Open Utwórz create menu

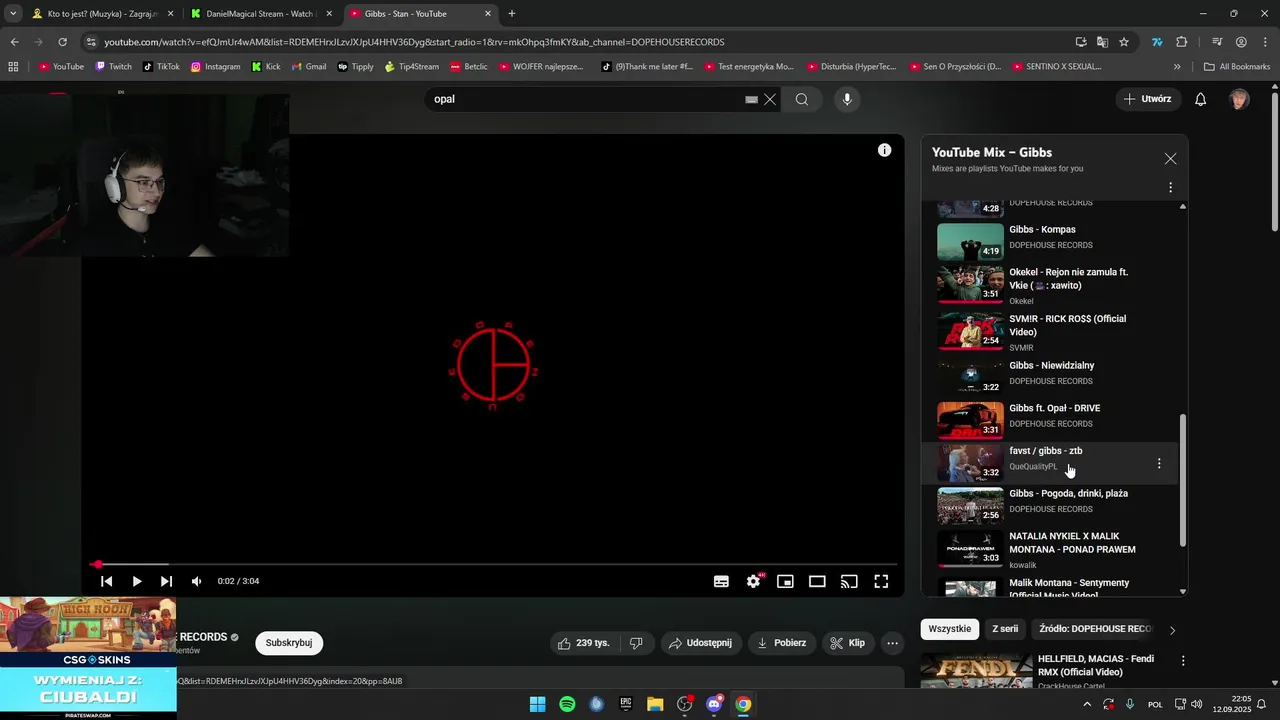(x=1147, y=99)
